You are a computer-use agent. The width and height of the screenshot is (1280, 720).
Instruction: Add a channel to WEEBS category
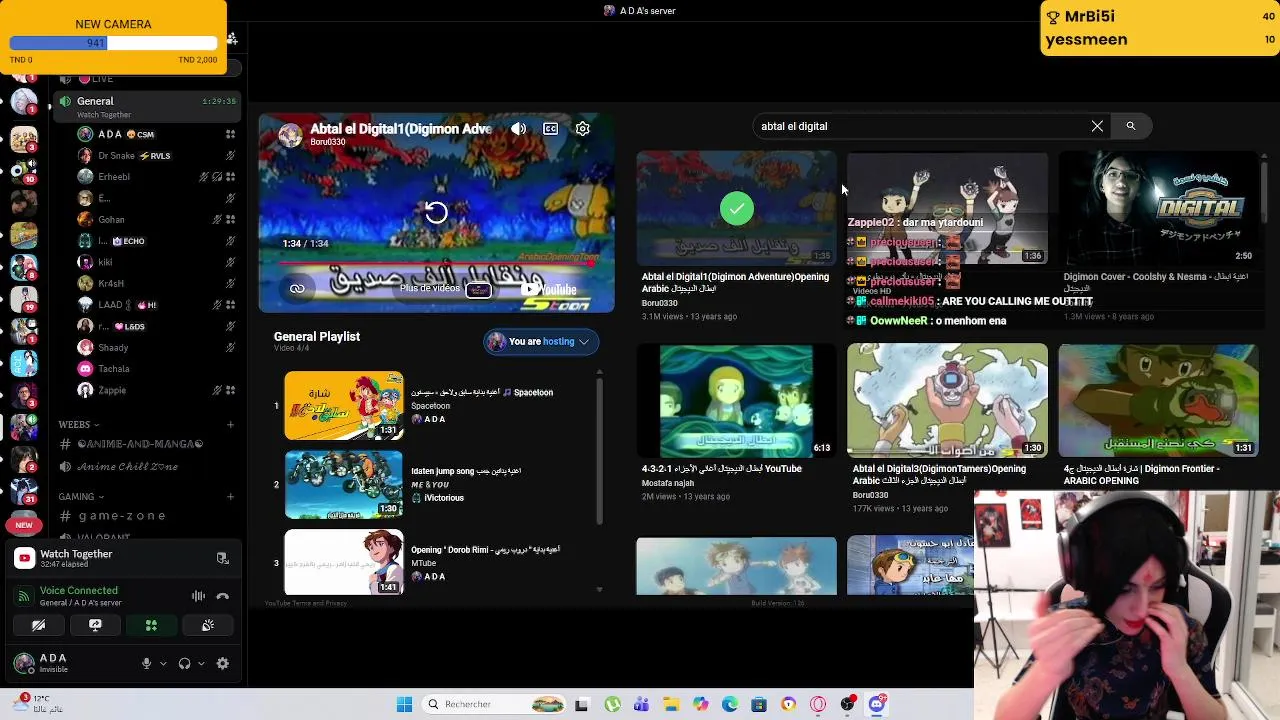230,425
